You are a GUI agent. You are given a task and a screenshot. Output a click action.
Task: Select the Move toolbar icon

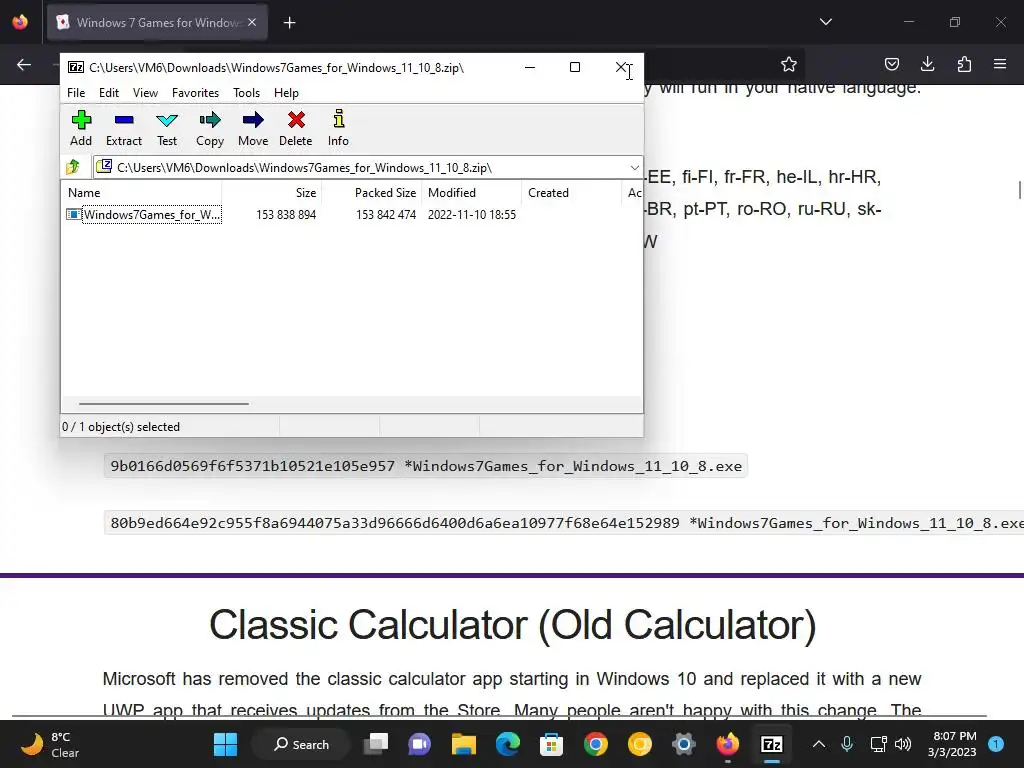point(253,128)
